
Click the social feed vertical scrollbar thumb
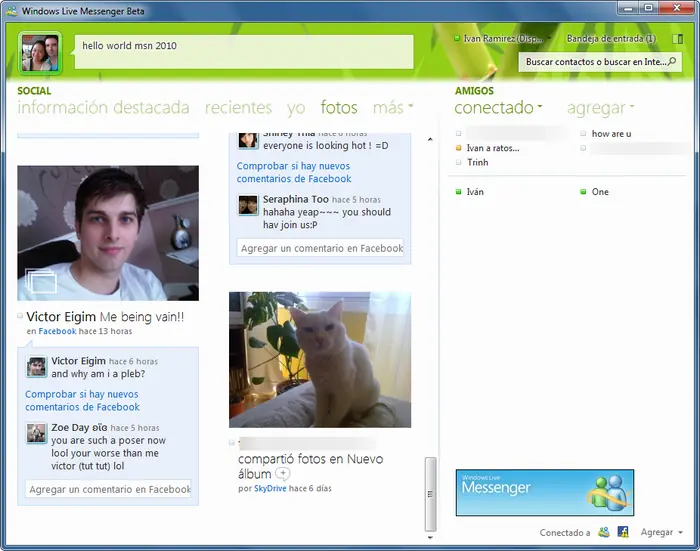coord(430,493)
